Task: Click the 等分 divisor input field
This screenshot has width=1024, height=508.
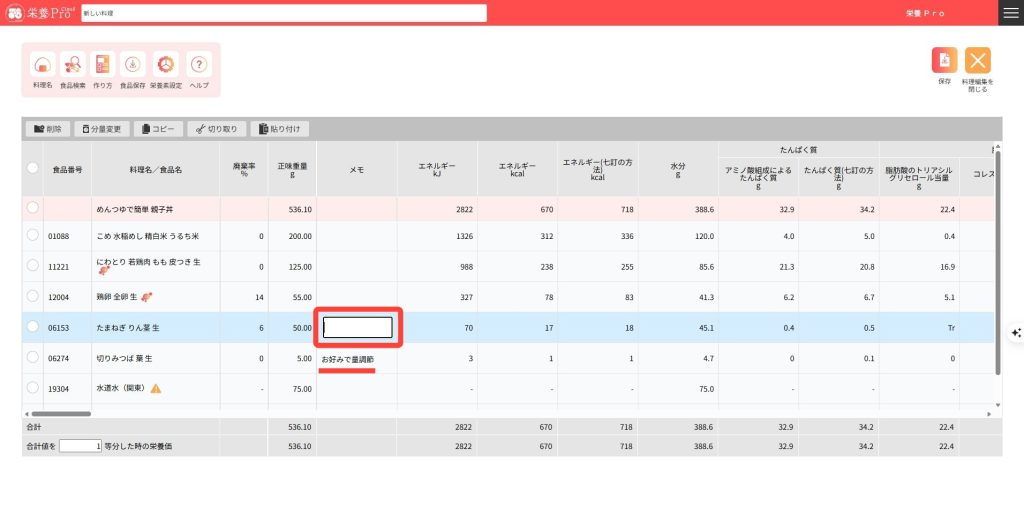Action: coord(80,447)
